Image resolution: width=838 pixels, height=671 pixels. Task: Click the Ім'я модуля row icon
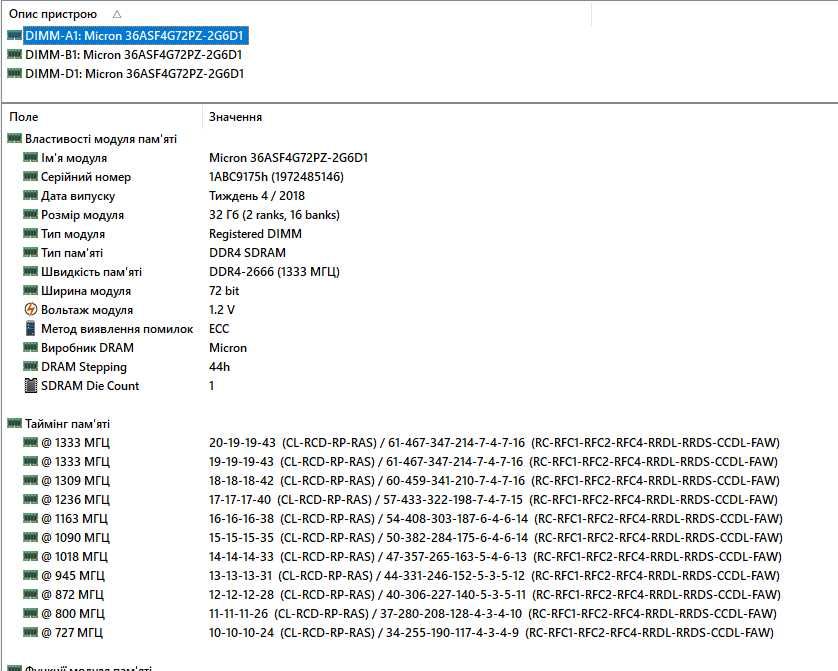(x=31, y=158)
